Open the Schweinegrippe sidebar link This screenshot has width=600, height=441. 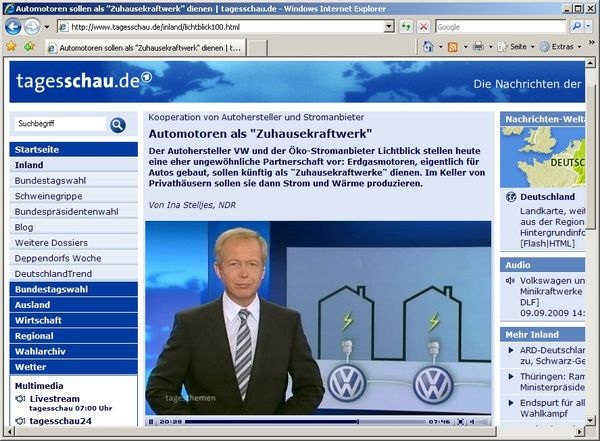coord(50,196)
